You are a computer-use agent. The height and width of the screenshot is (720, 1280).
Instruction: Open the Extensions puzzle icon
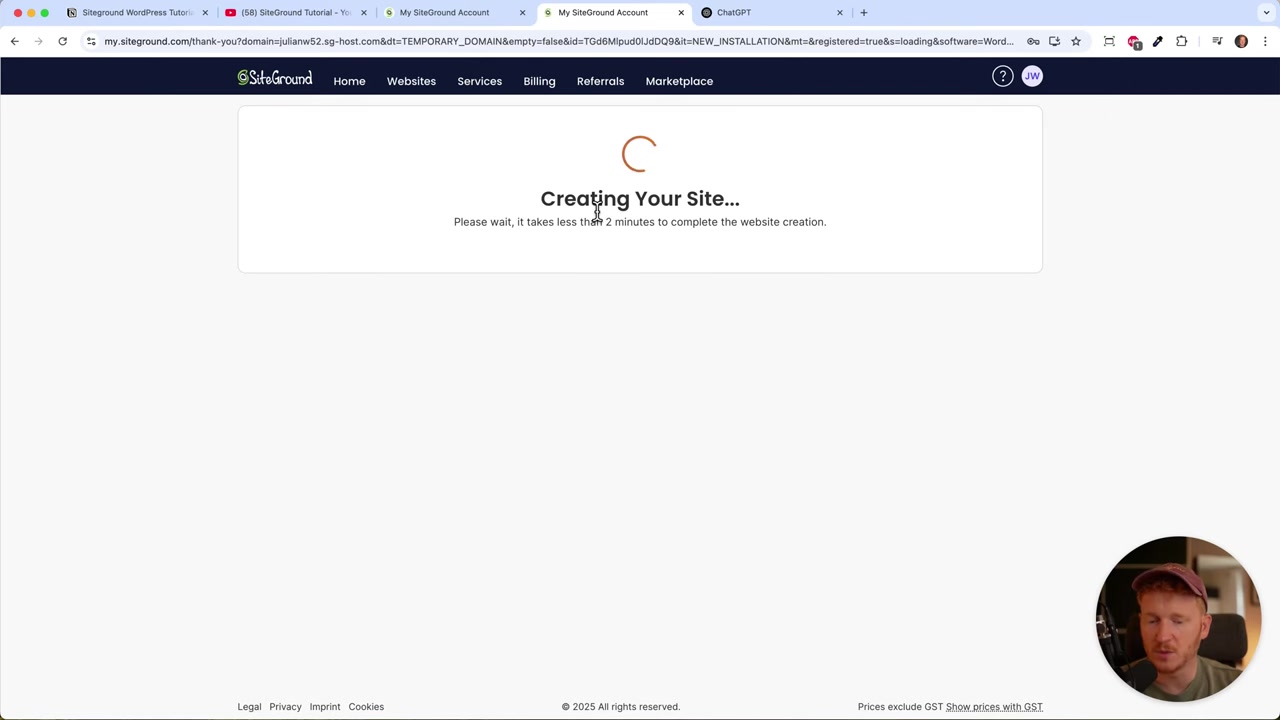tap(1182, 41)
